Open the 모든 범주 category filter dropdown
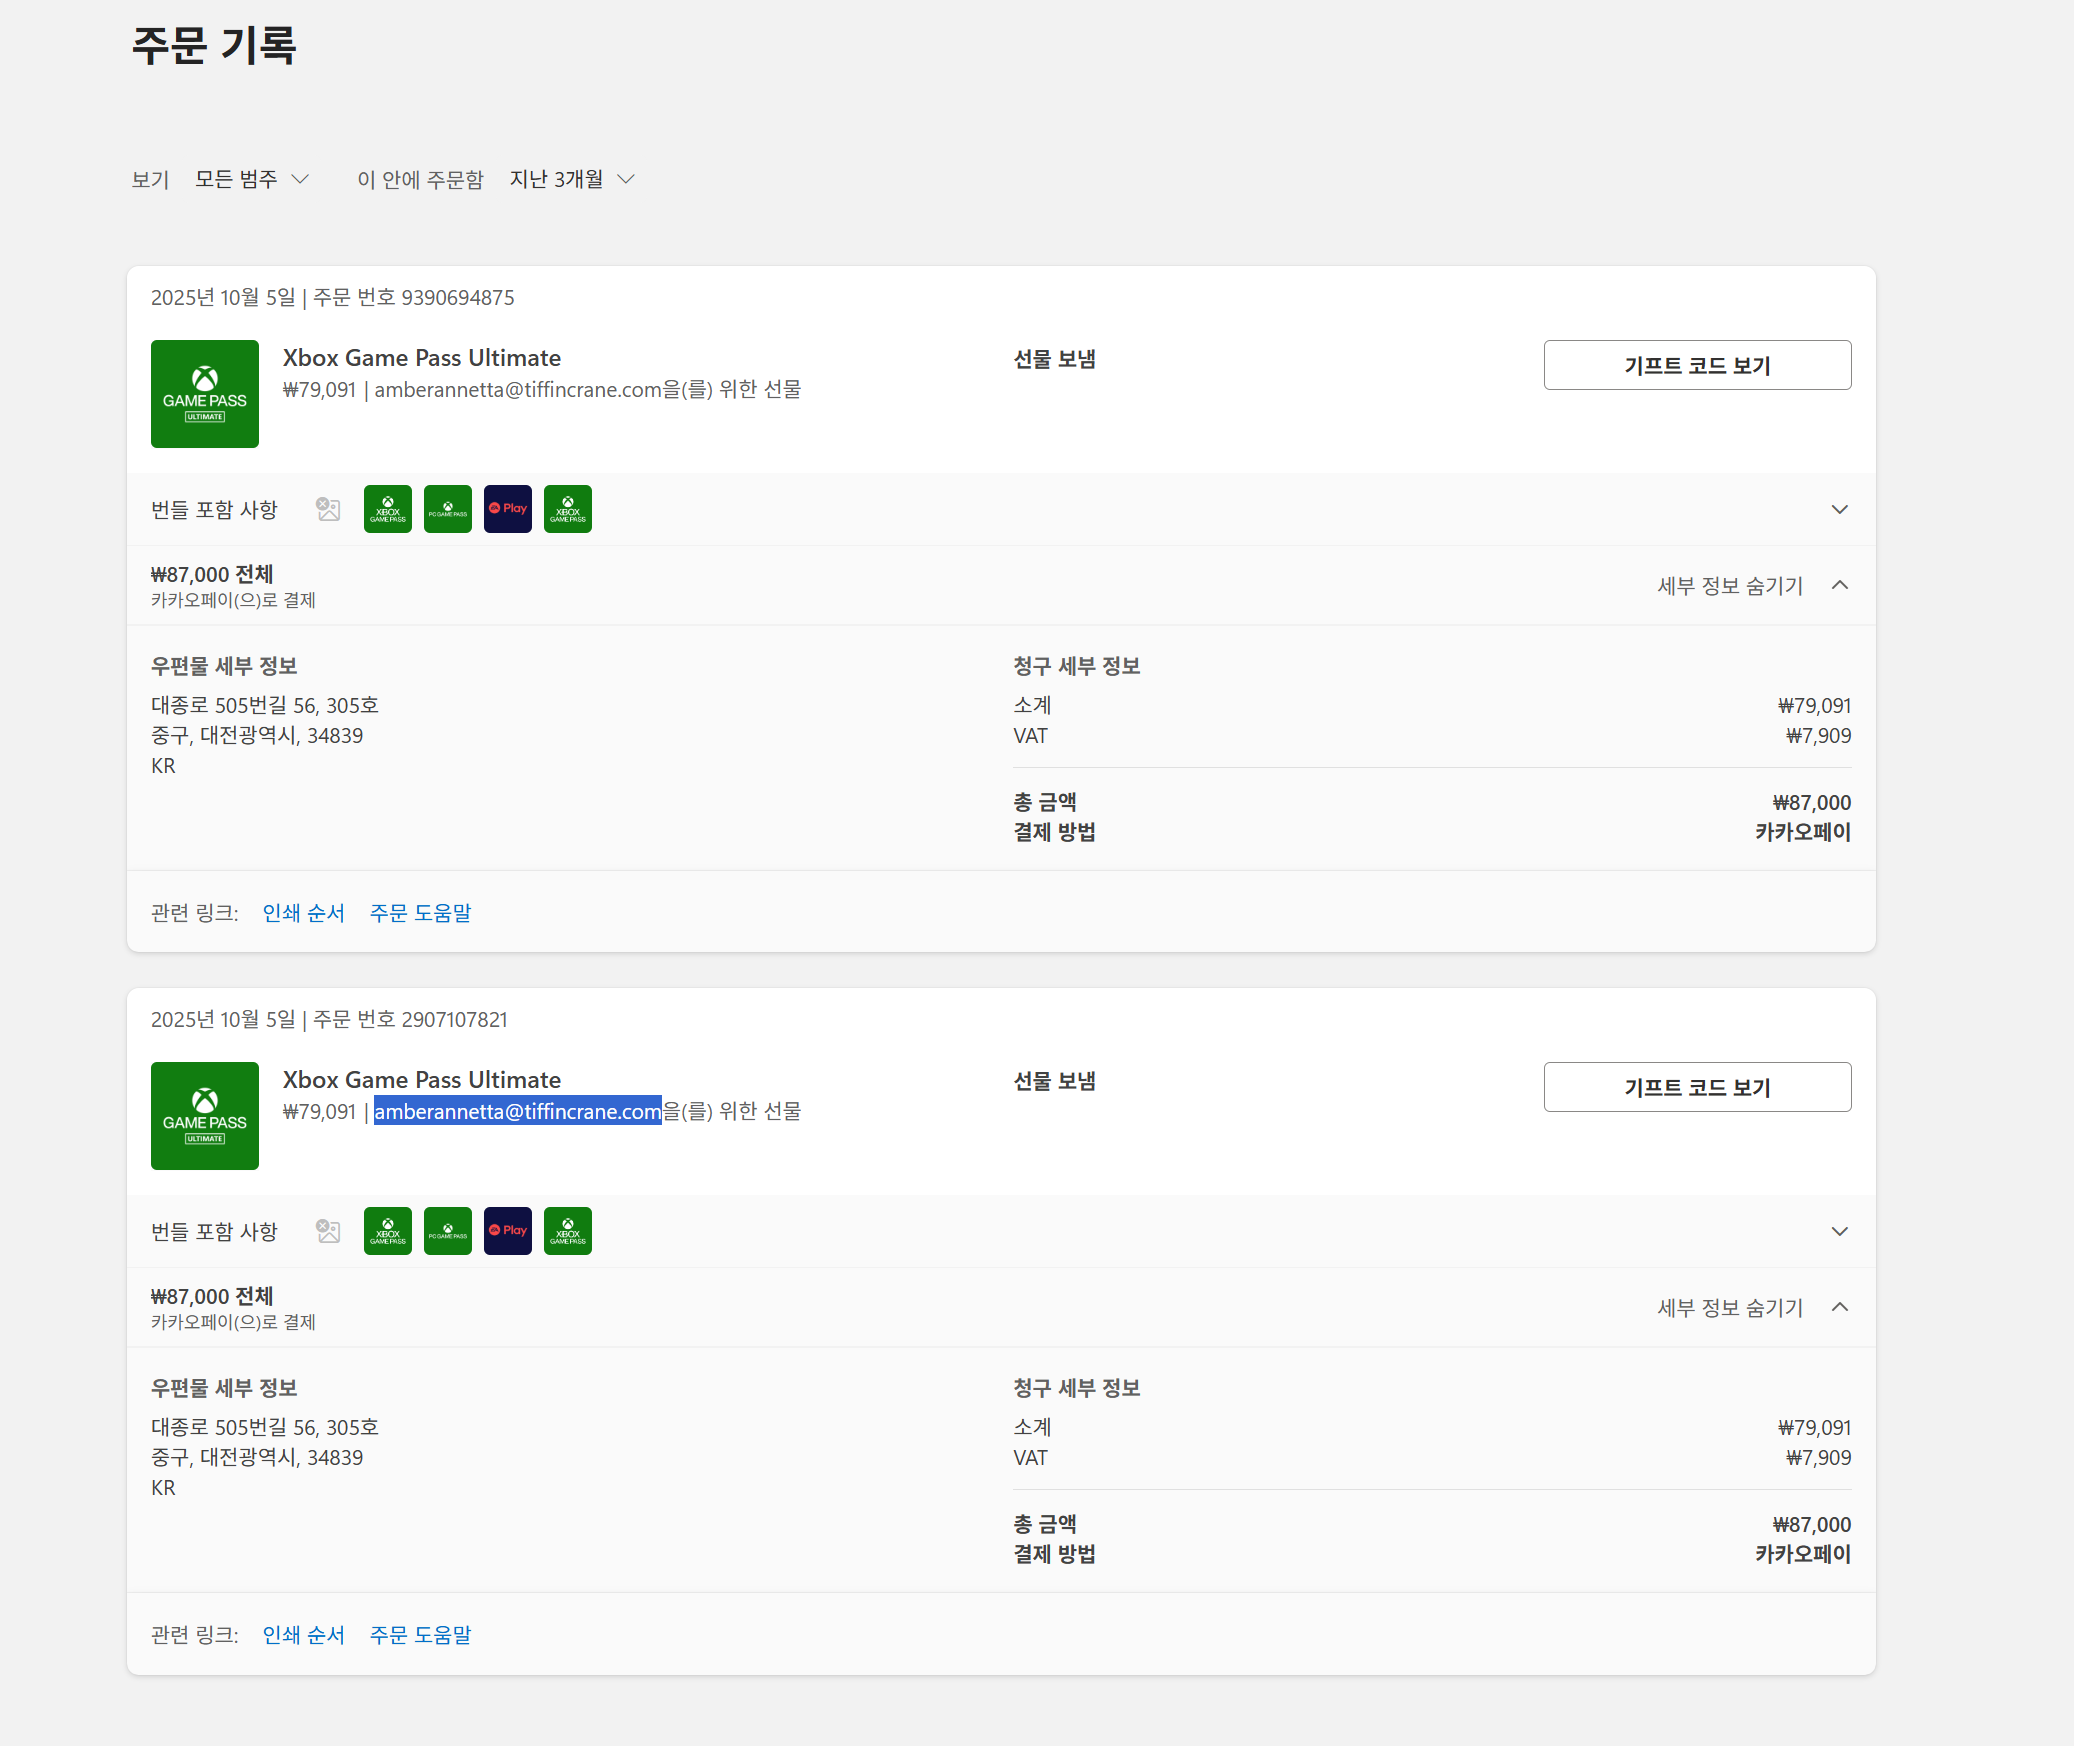Screen dimensions: 2074x1746 click(252, 179)
